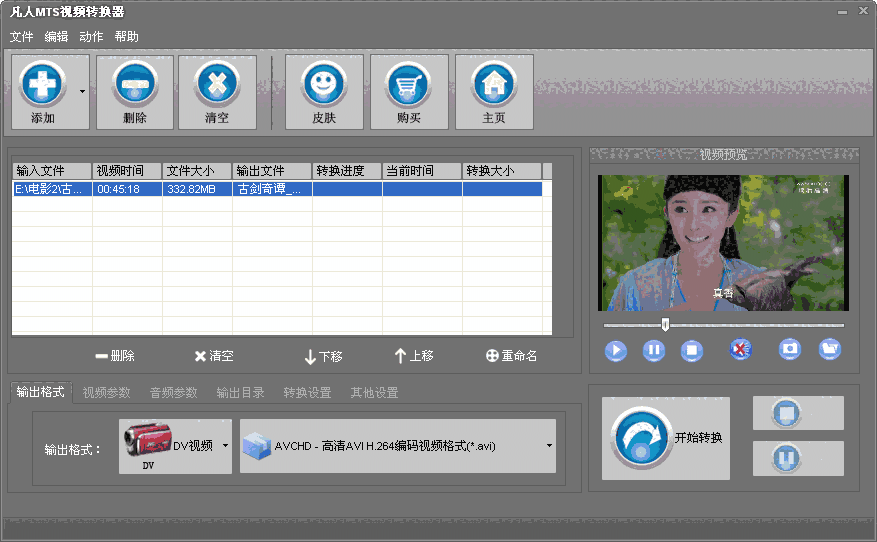
Task: Take a snapshot with the camera icon
Action: (x=790, y=349)
